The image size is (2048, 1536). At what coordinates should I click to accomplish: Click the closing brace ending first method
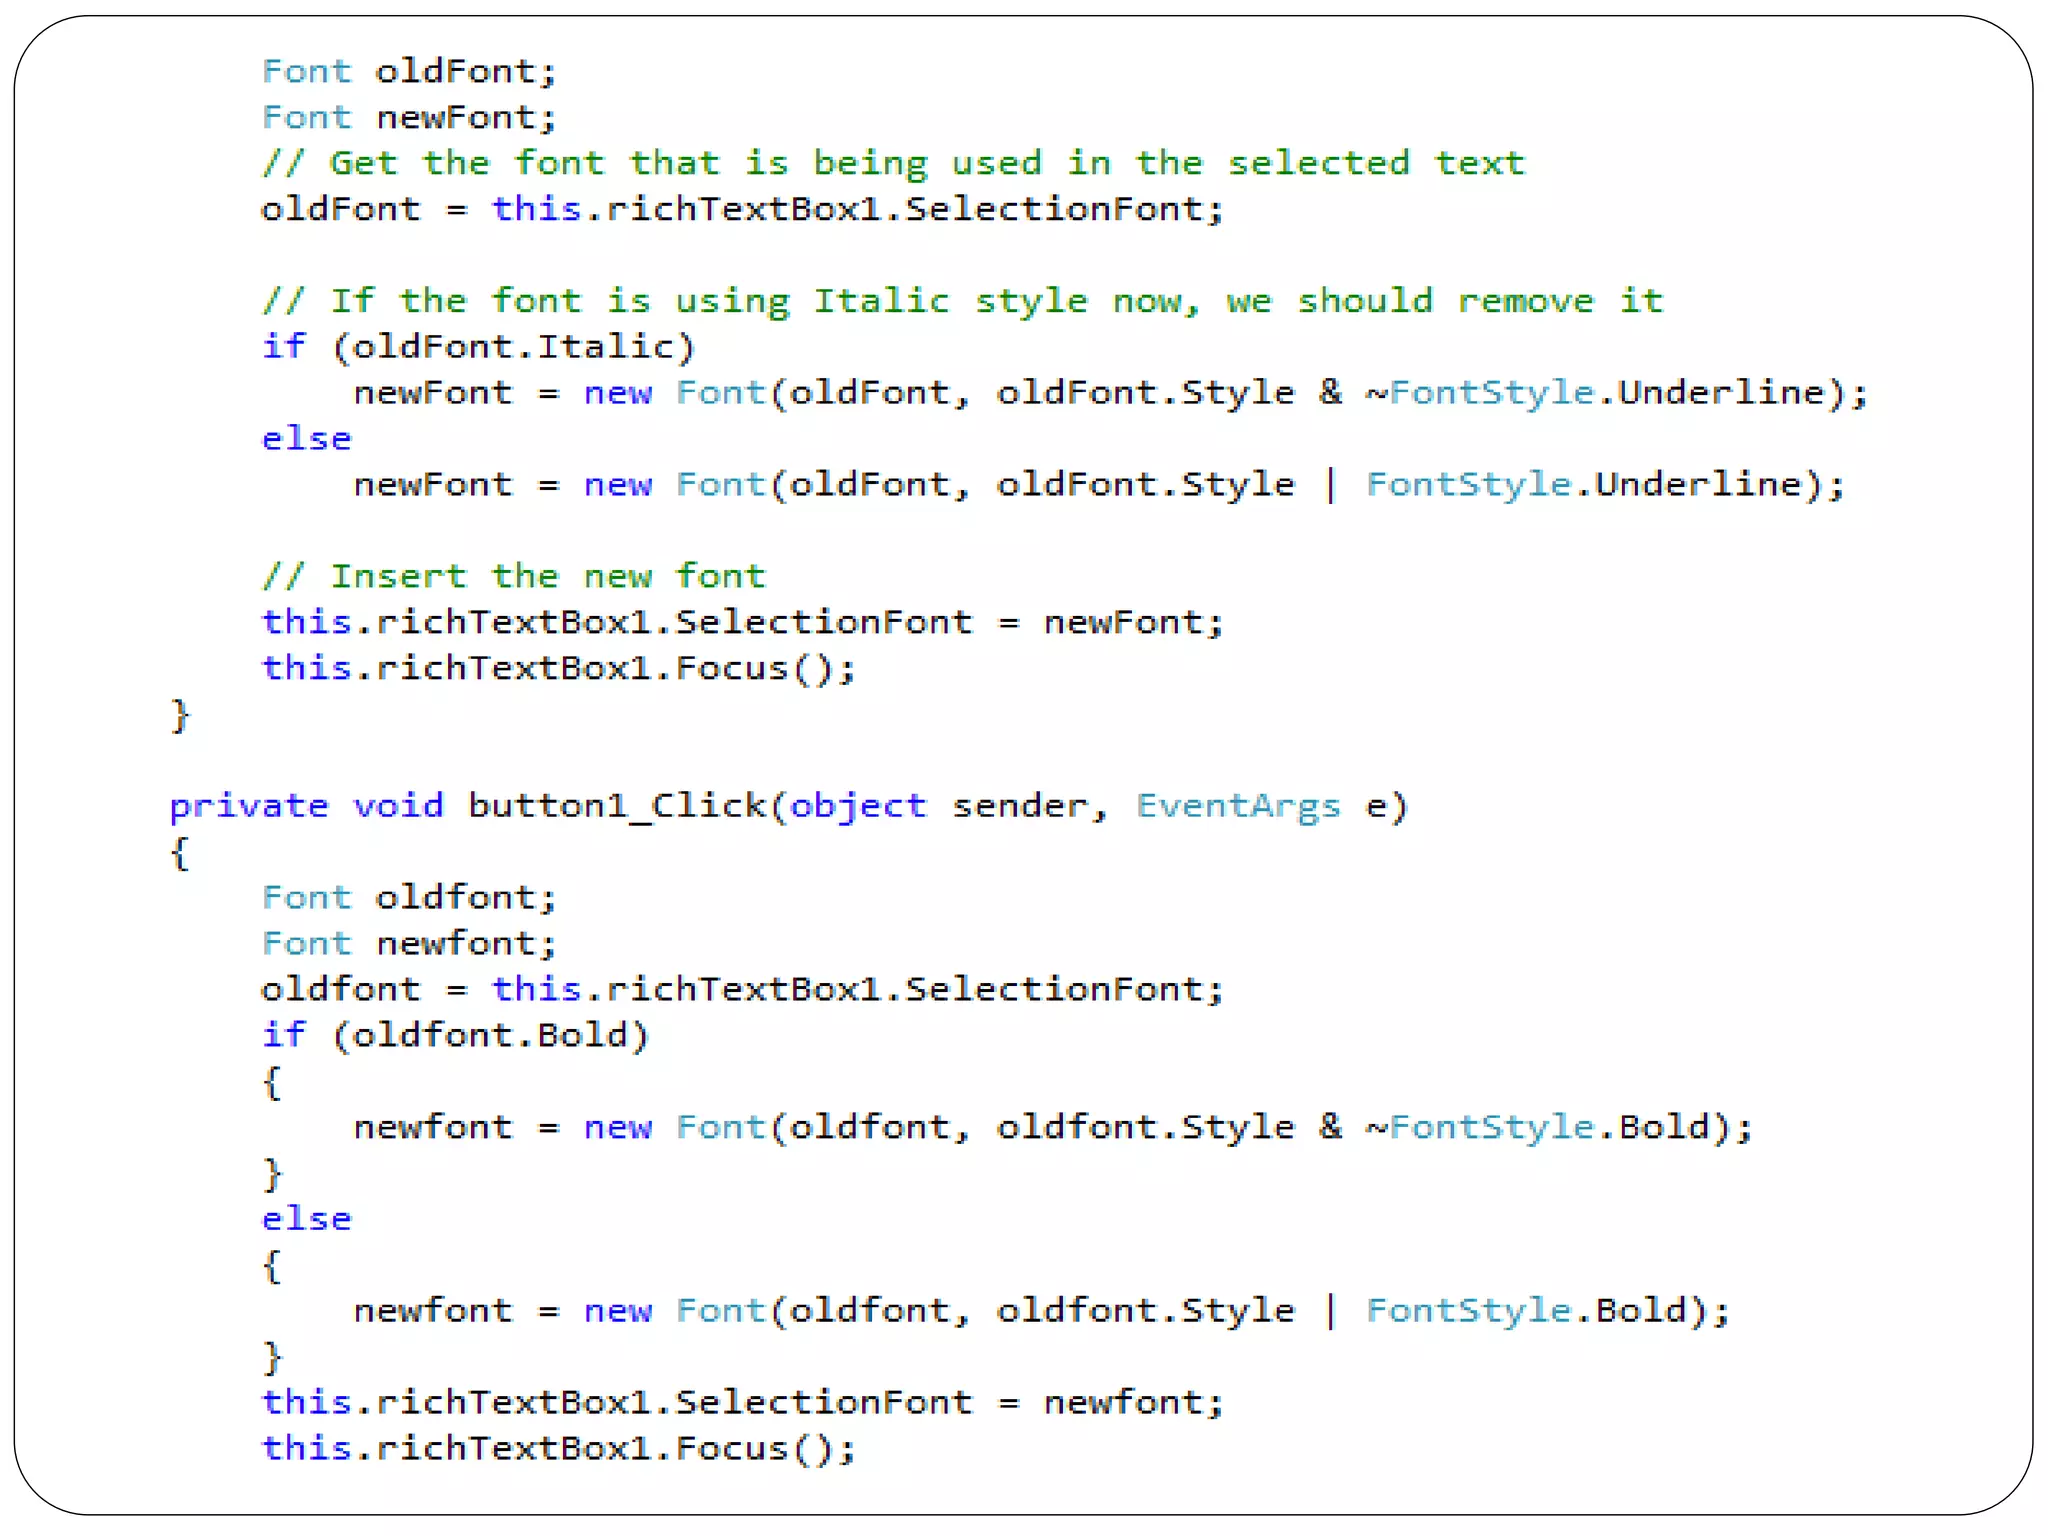click(180, 715)
